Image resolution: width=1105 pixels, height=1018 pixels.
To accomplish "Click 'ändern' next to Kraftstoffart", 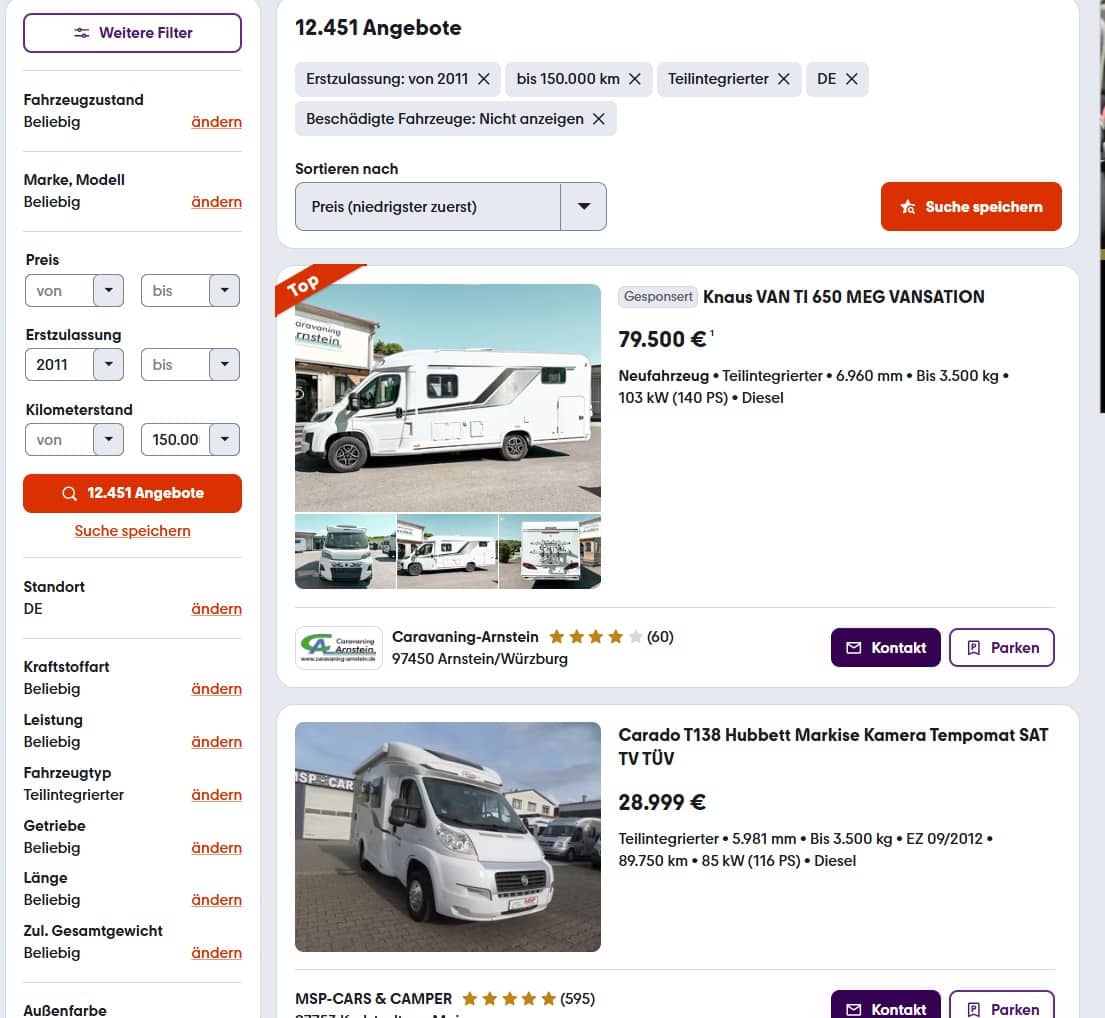I will point(217,689).
